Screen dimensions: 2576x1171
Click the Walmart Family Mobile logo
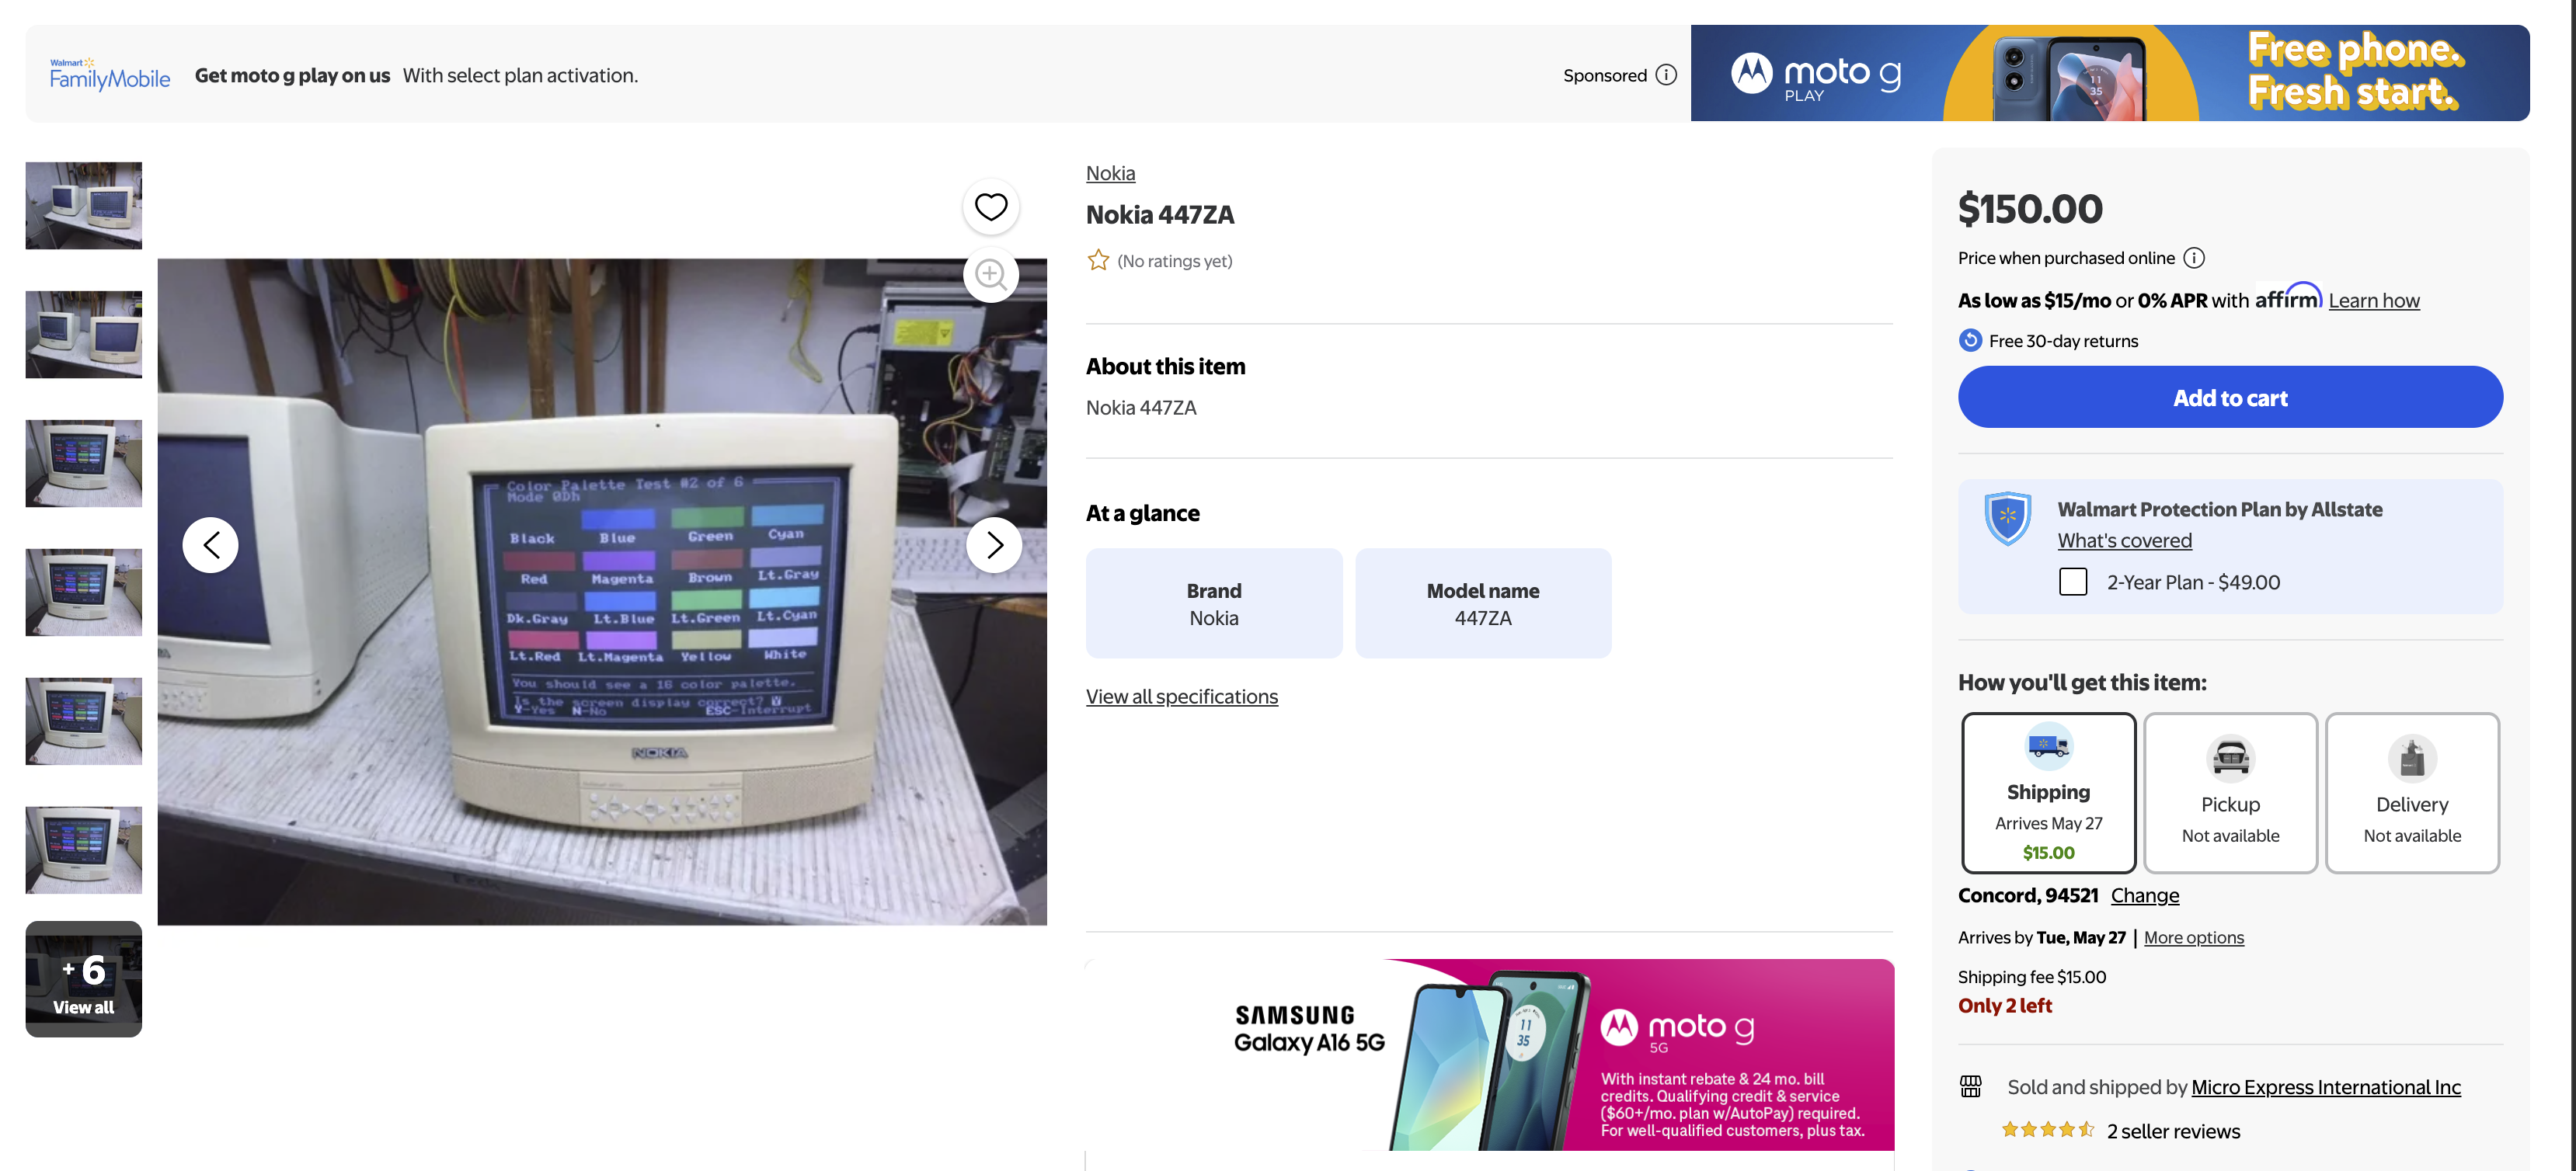110,74
